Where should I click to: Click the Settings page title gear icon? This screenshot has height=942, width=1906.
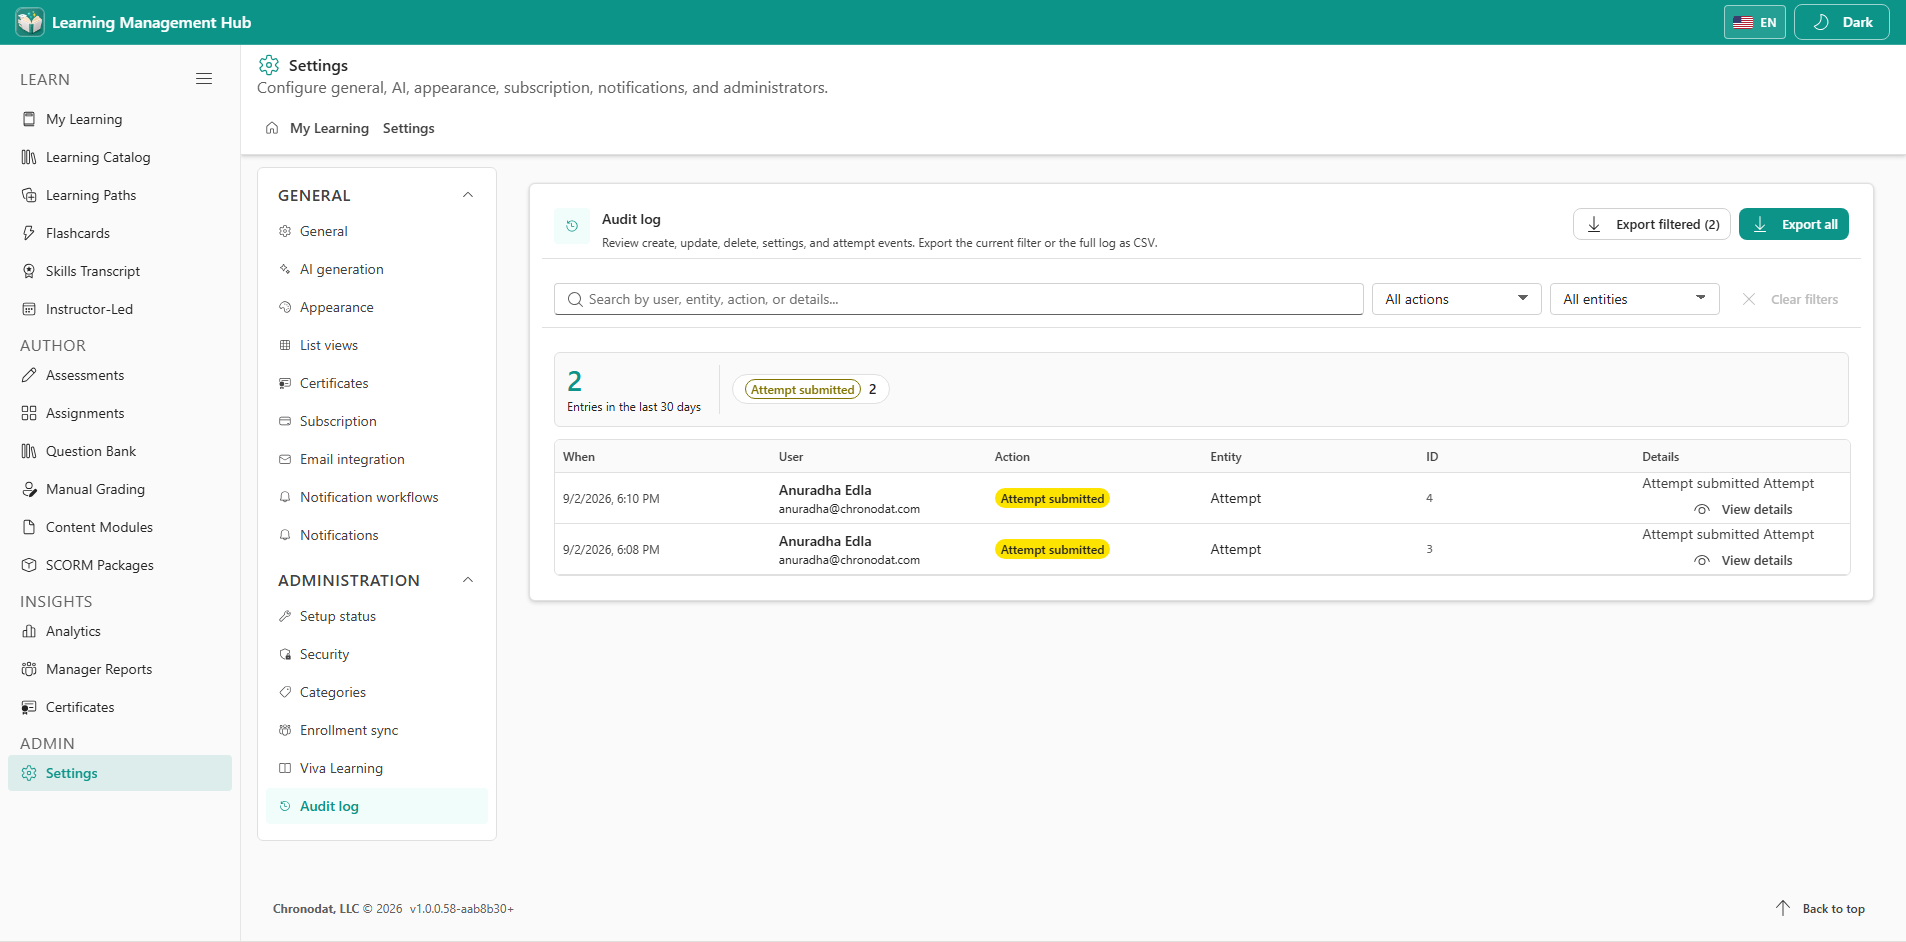(269, 65)
